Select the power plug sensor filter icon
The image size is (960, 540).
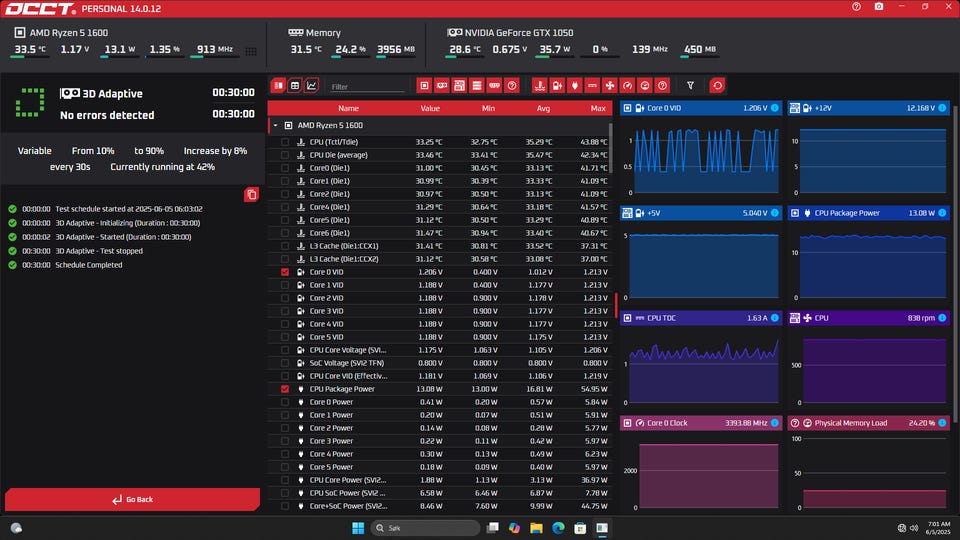coord(575,86)
